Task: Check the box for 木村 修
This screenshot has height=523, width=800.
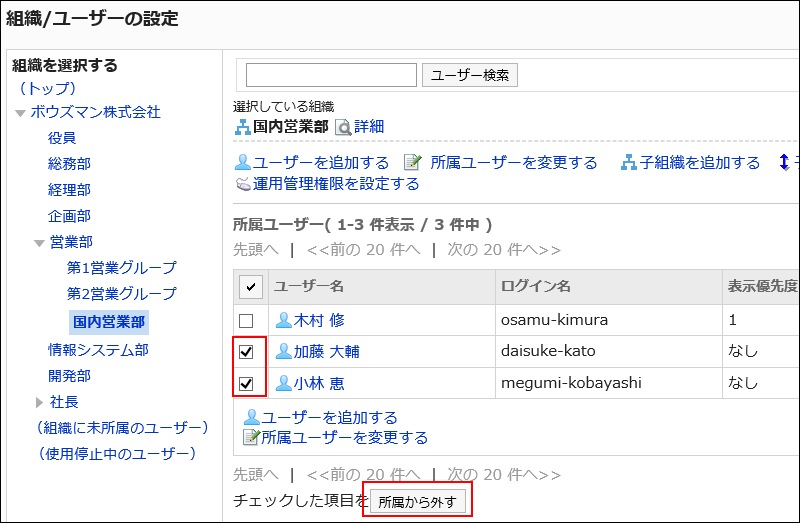Action: tap(246, 321)
